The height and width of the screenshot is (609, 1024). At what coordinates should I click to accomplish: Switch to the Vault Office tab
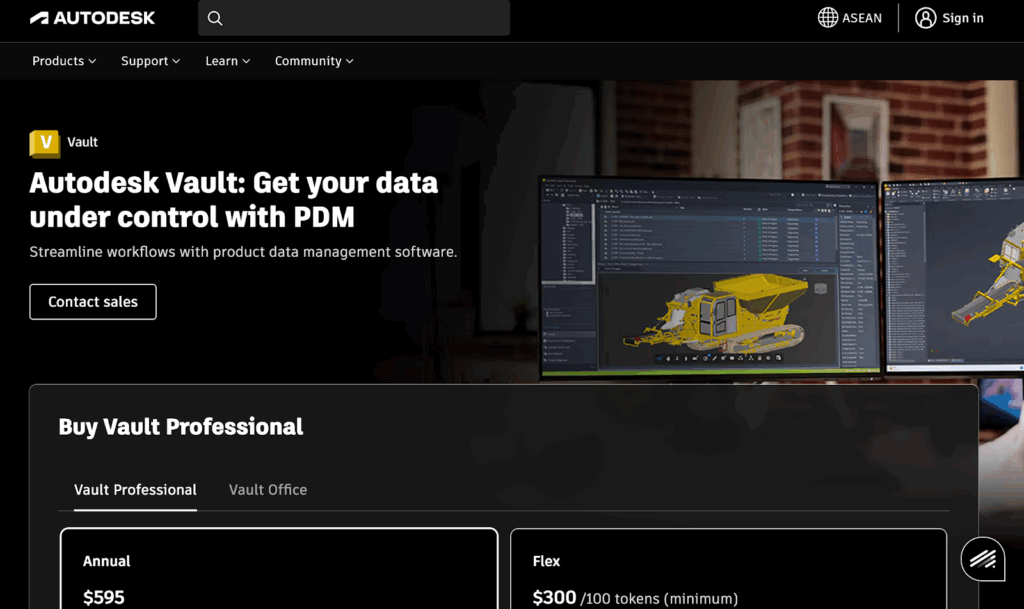click(268, 490)
